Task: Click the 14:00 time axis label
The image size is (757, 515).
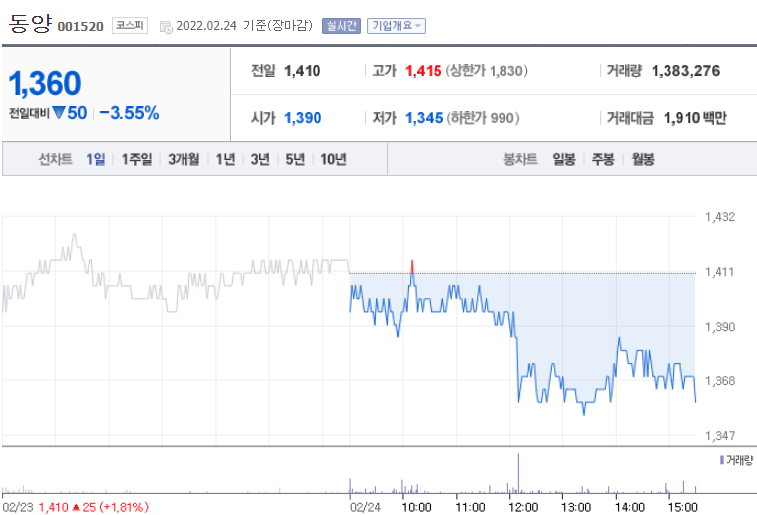Action: (x=630, y=507)
